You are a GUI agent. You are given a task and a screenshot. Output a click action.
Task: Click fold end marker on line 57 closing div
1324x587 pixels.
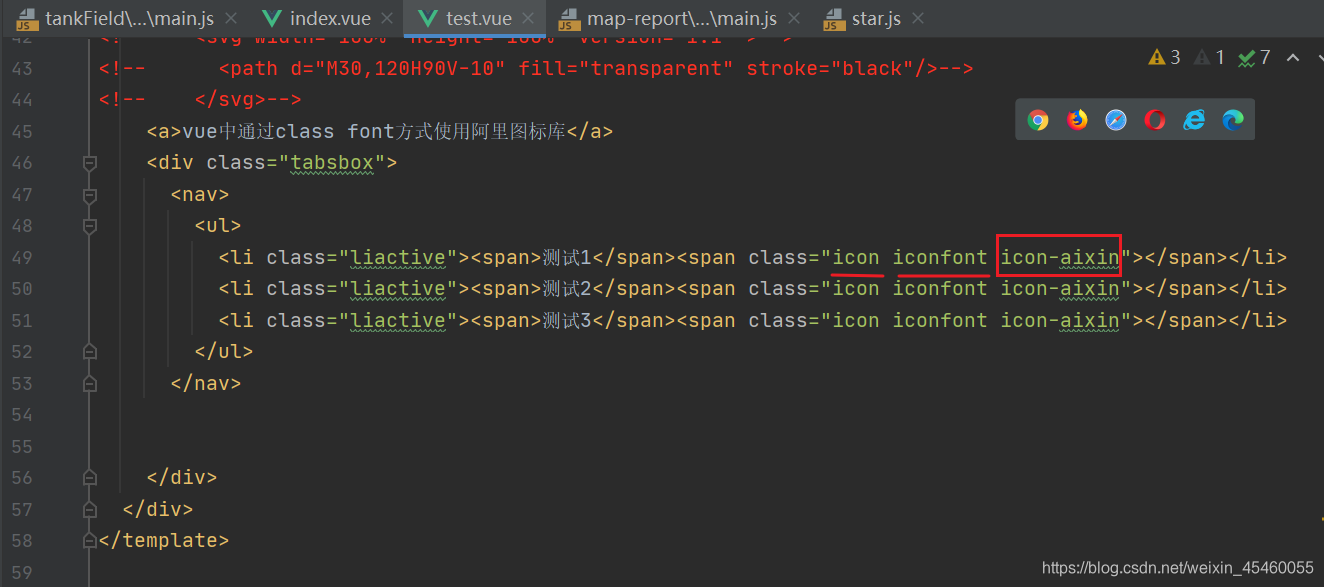[x=89, y=509]
